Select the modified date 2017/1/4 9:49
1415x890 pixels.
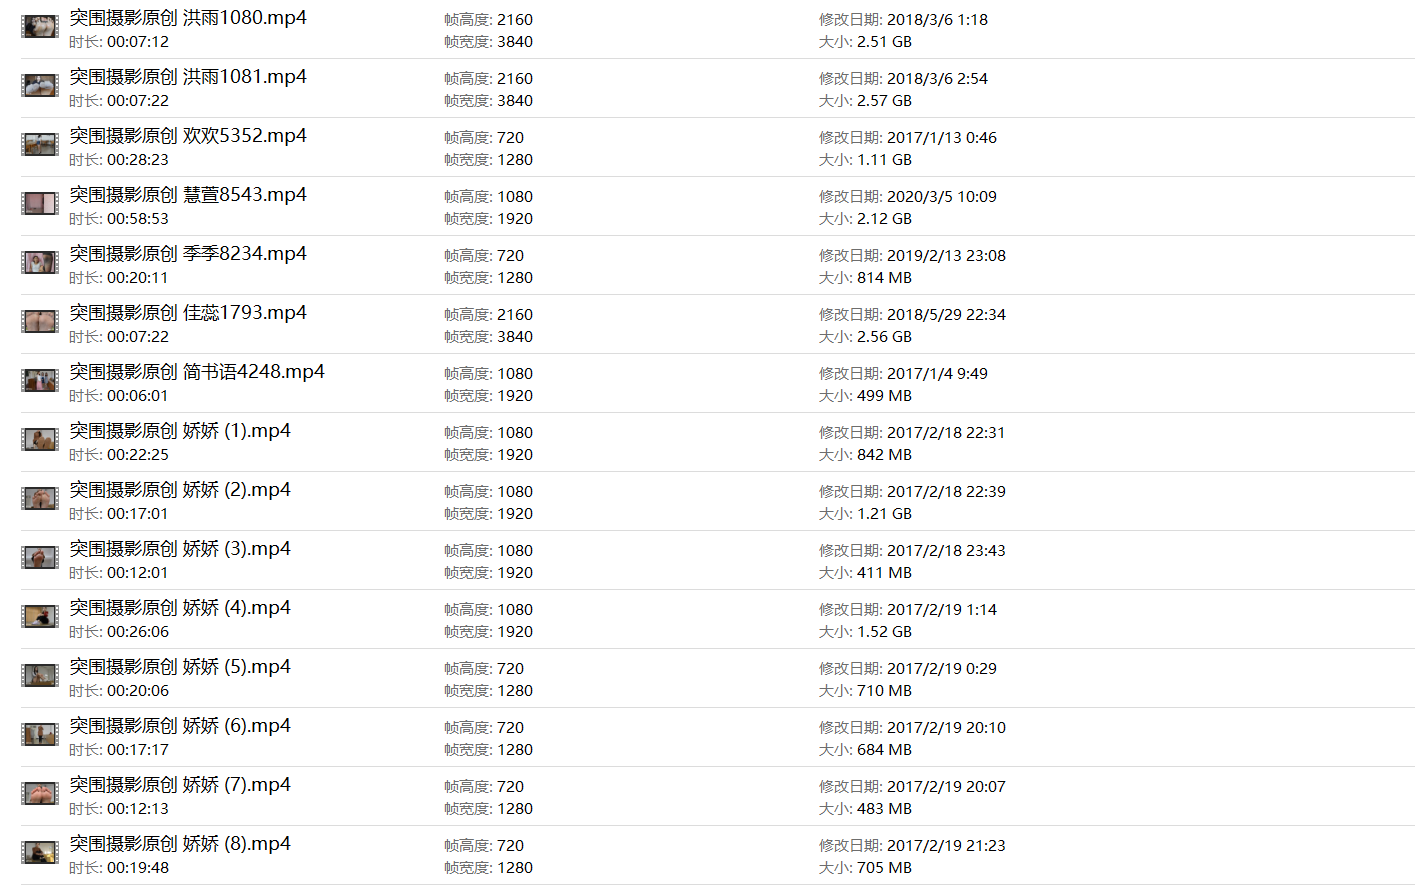tap(937, 374)
